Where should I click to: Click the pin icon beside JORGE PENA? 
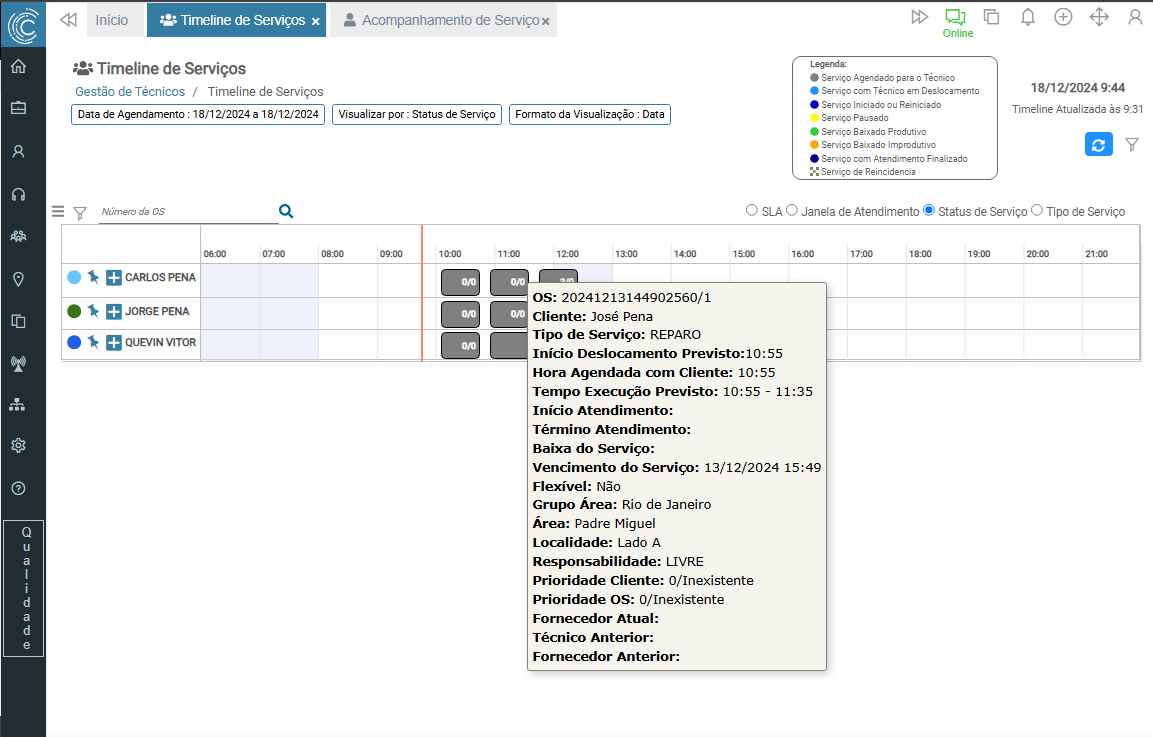tap(93, 311)
